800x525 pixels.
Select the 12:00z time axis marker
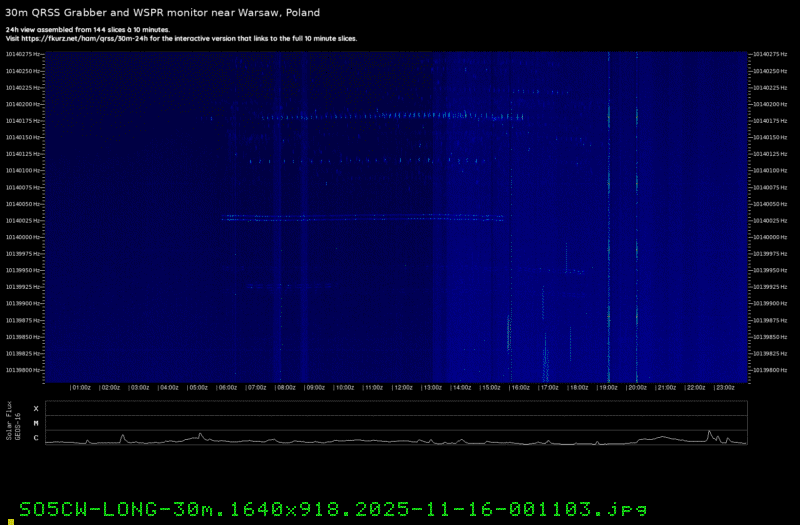pyautogui.click(x=402, y=386)
